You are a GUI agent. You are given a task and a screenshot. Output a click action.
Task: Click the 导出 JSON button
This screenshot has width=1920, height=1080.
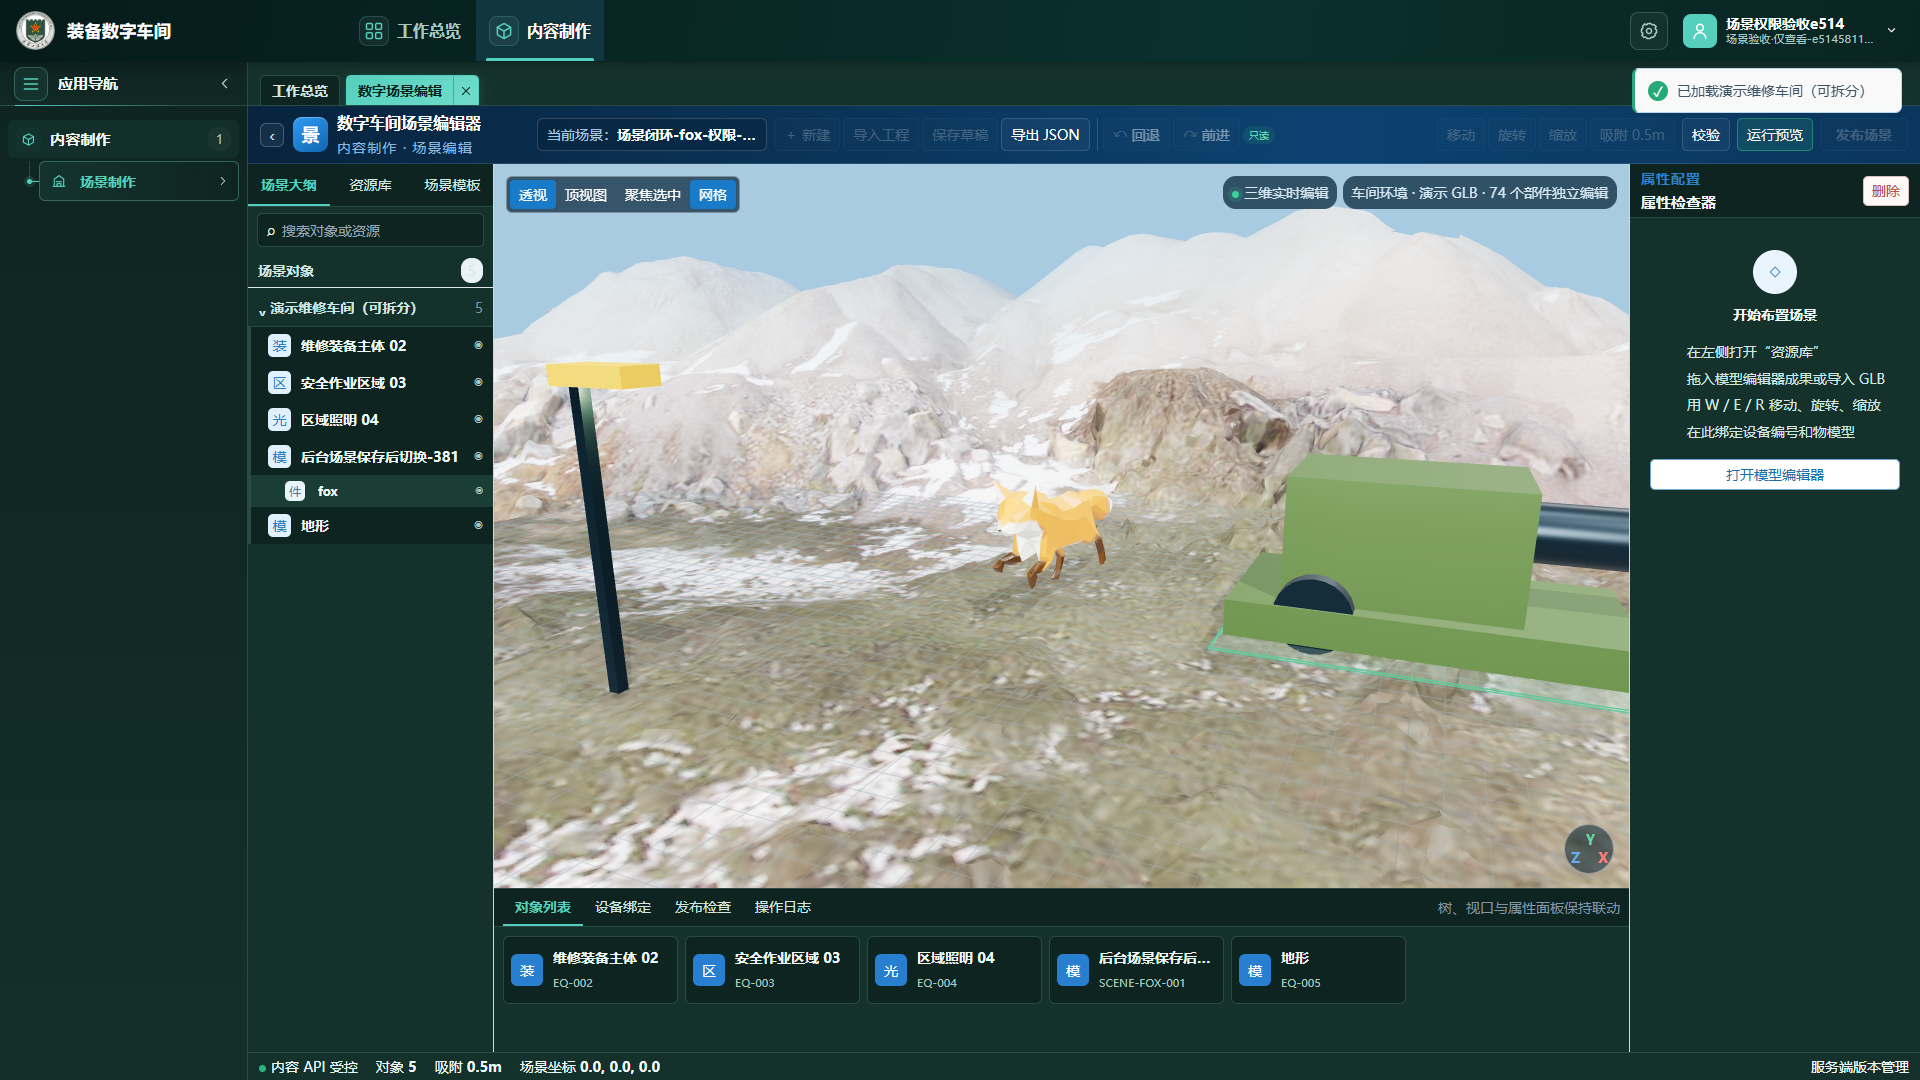pyautogui.click(x=1045, y=135)
